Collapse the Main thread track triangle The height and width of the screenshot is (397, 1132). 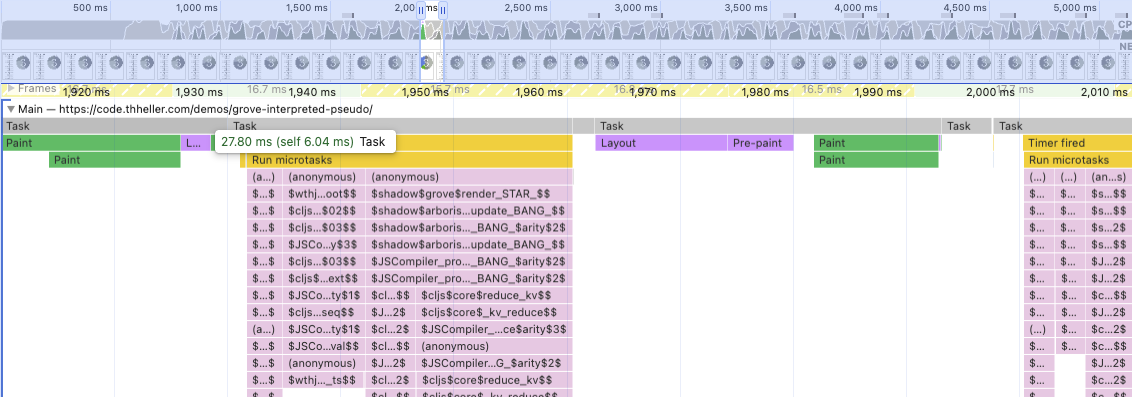click(x=10, y=110)
